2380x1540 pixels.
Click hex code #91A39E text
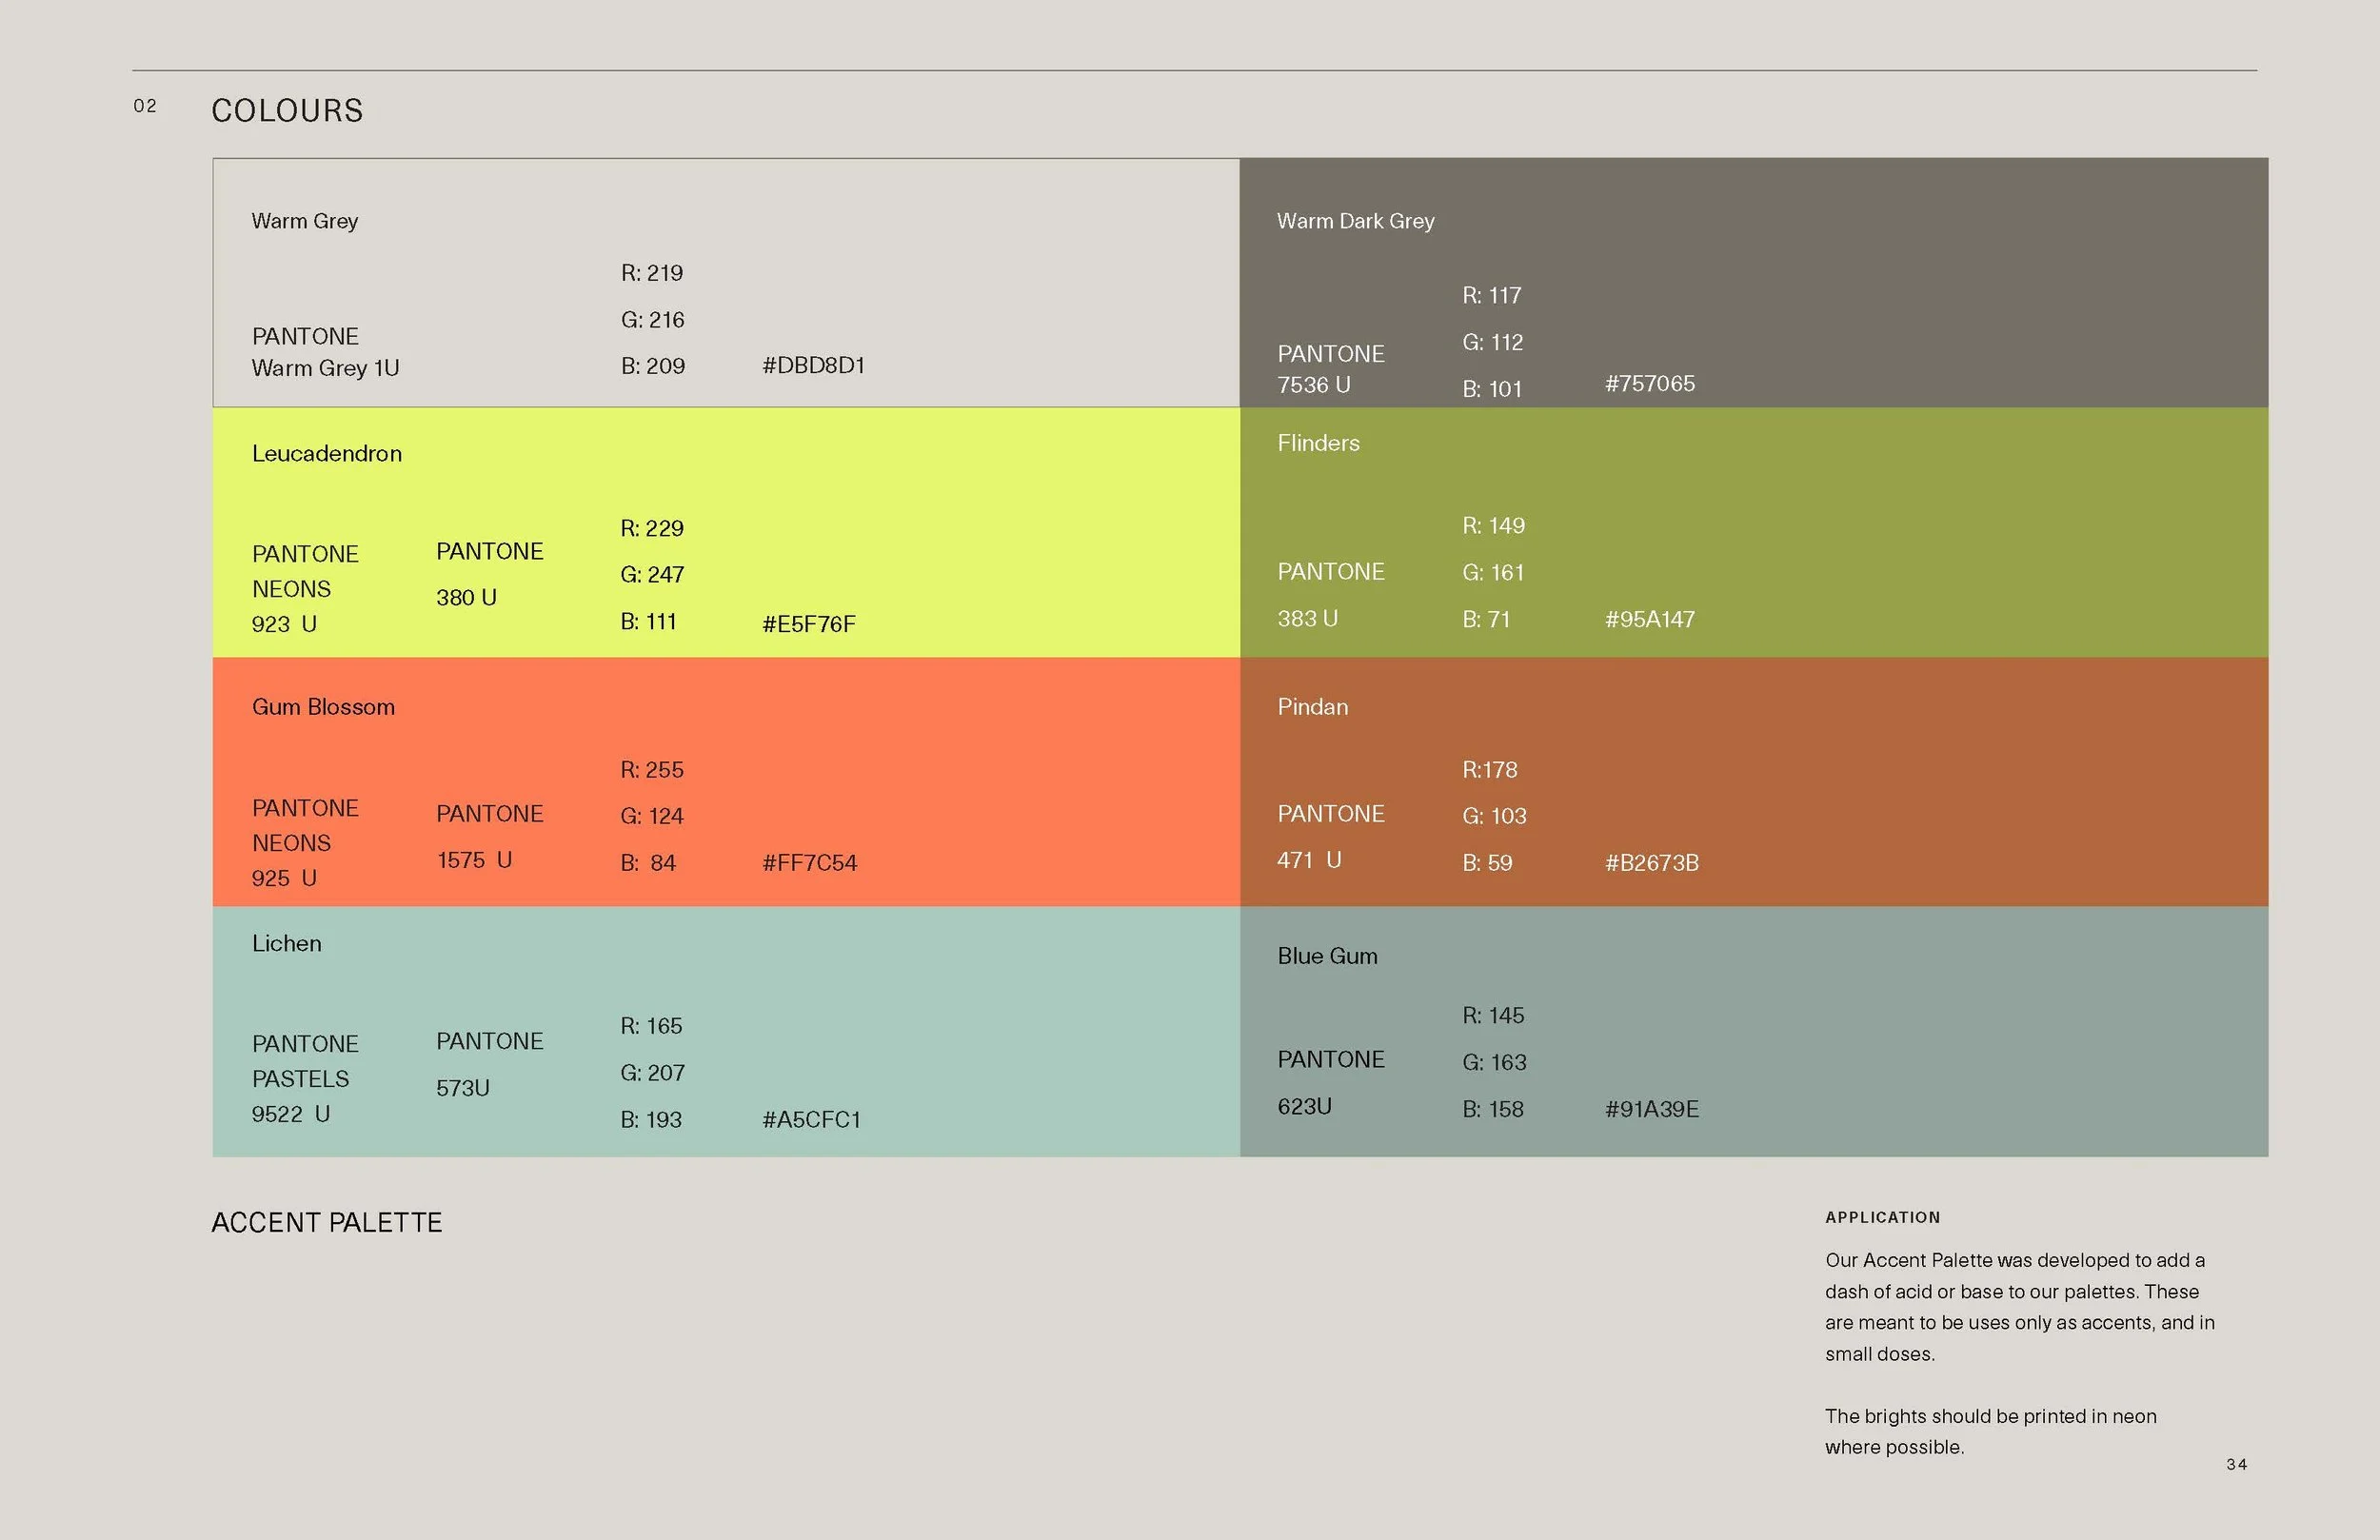(x=1651, y=1109)
